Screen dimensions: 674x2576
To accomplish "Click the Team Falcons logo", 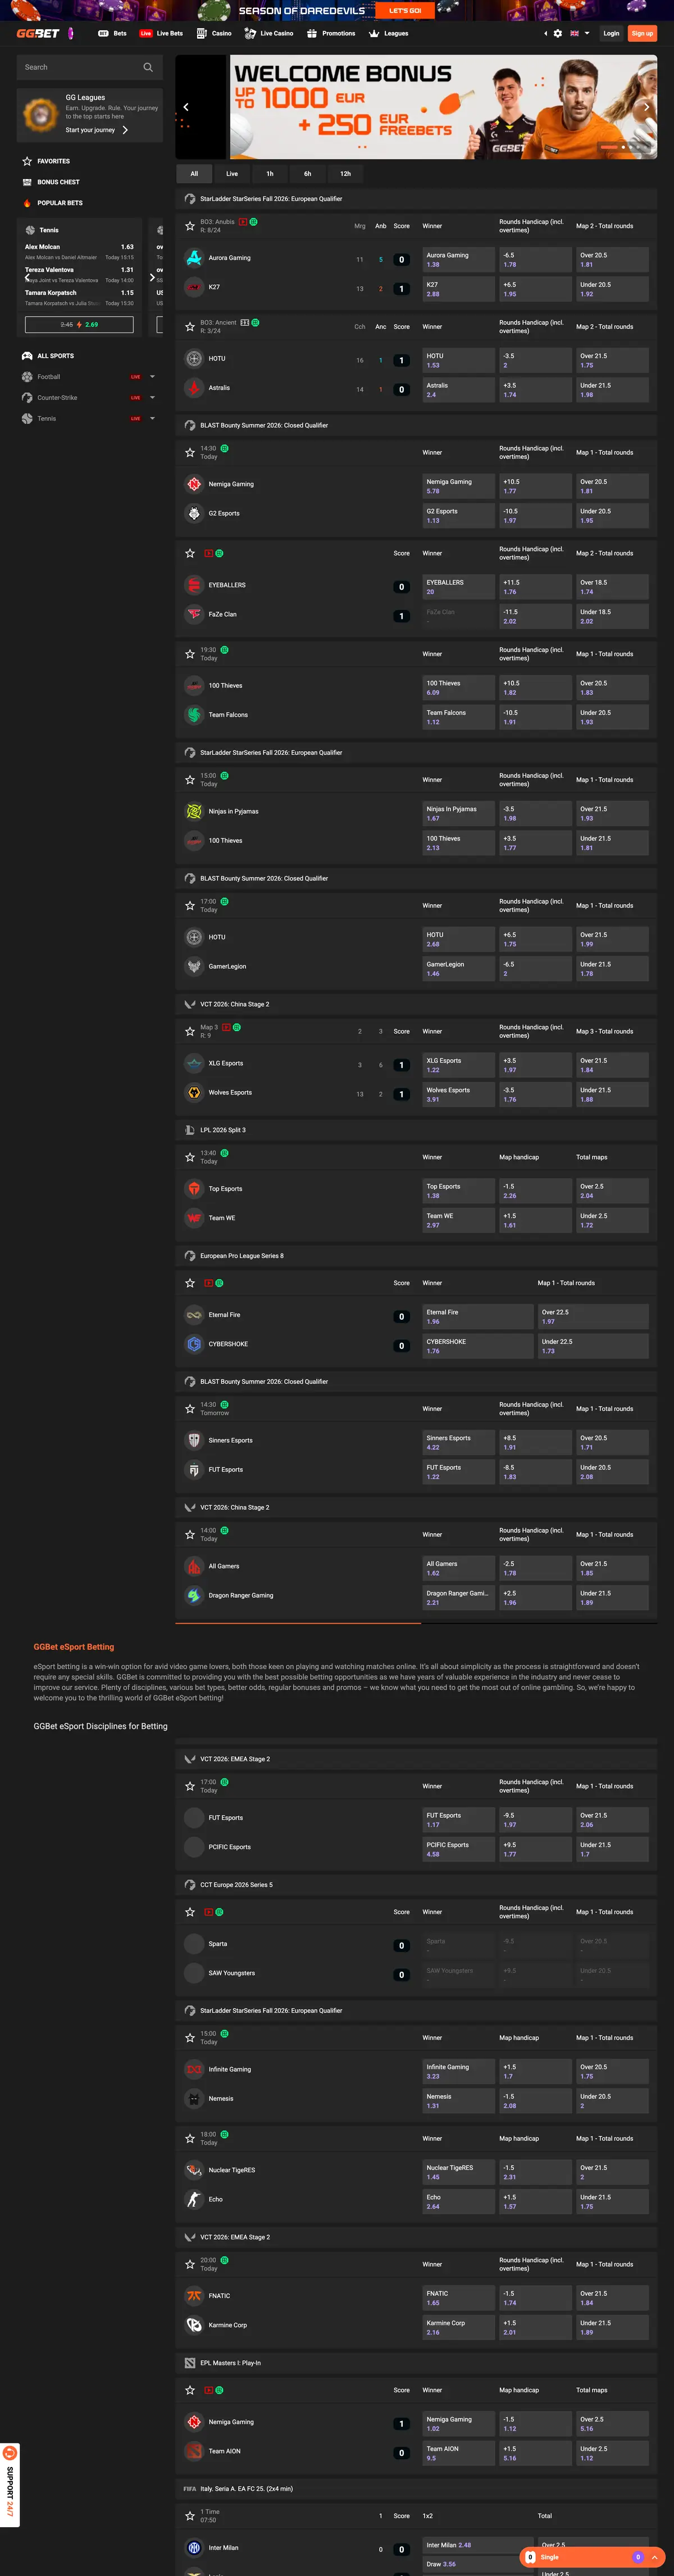I will tap(194, 715).
